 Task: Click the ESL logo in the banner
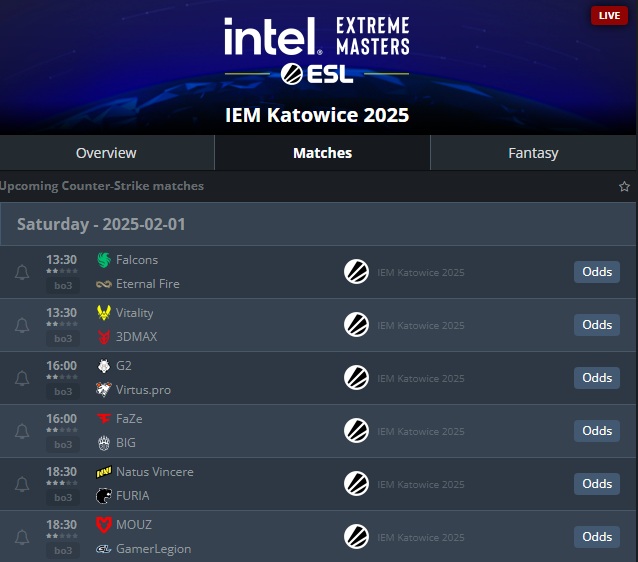317,74
